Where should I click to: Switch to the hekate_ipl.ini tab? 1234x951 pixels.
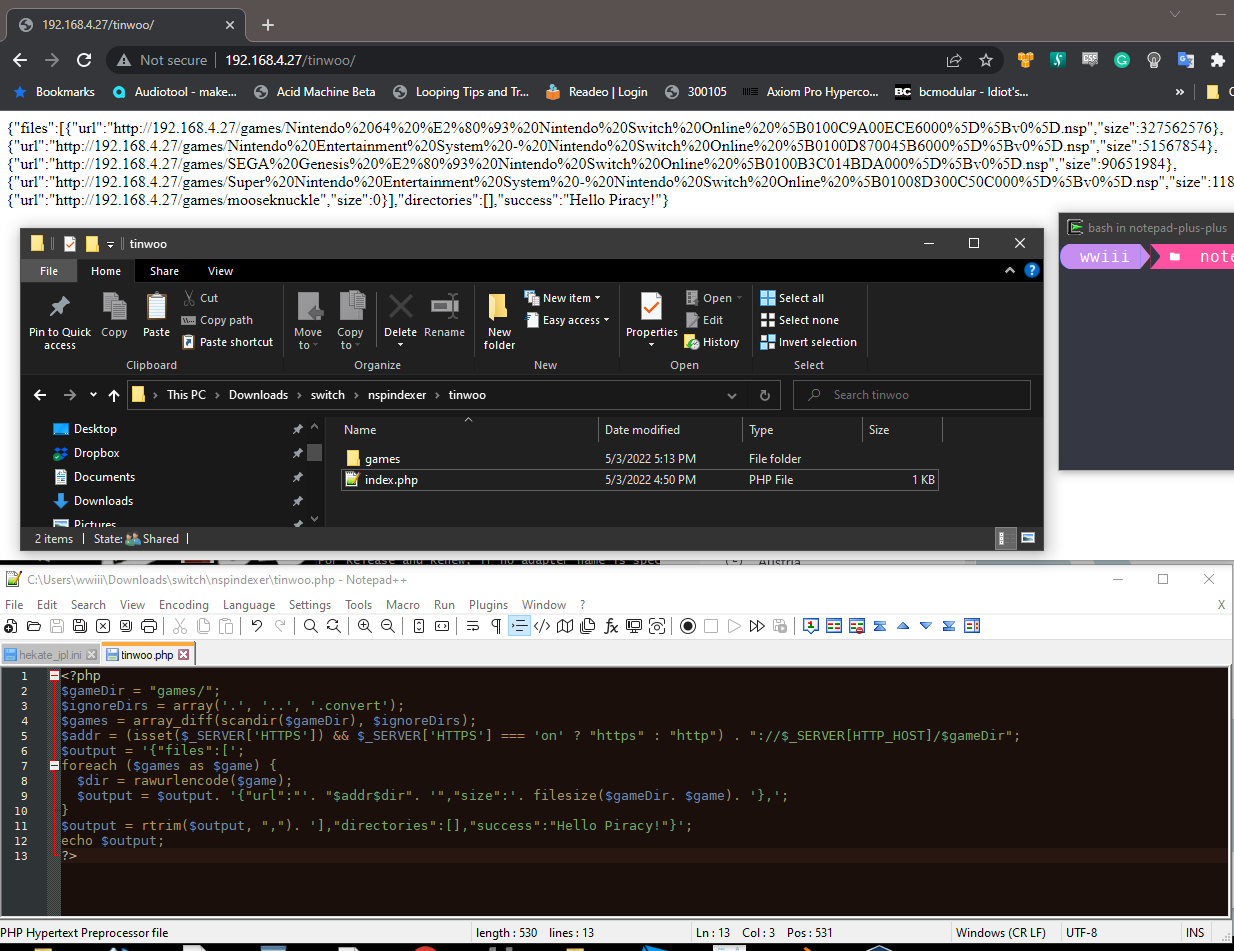(x=51, y=655)
